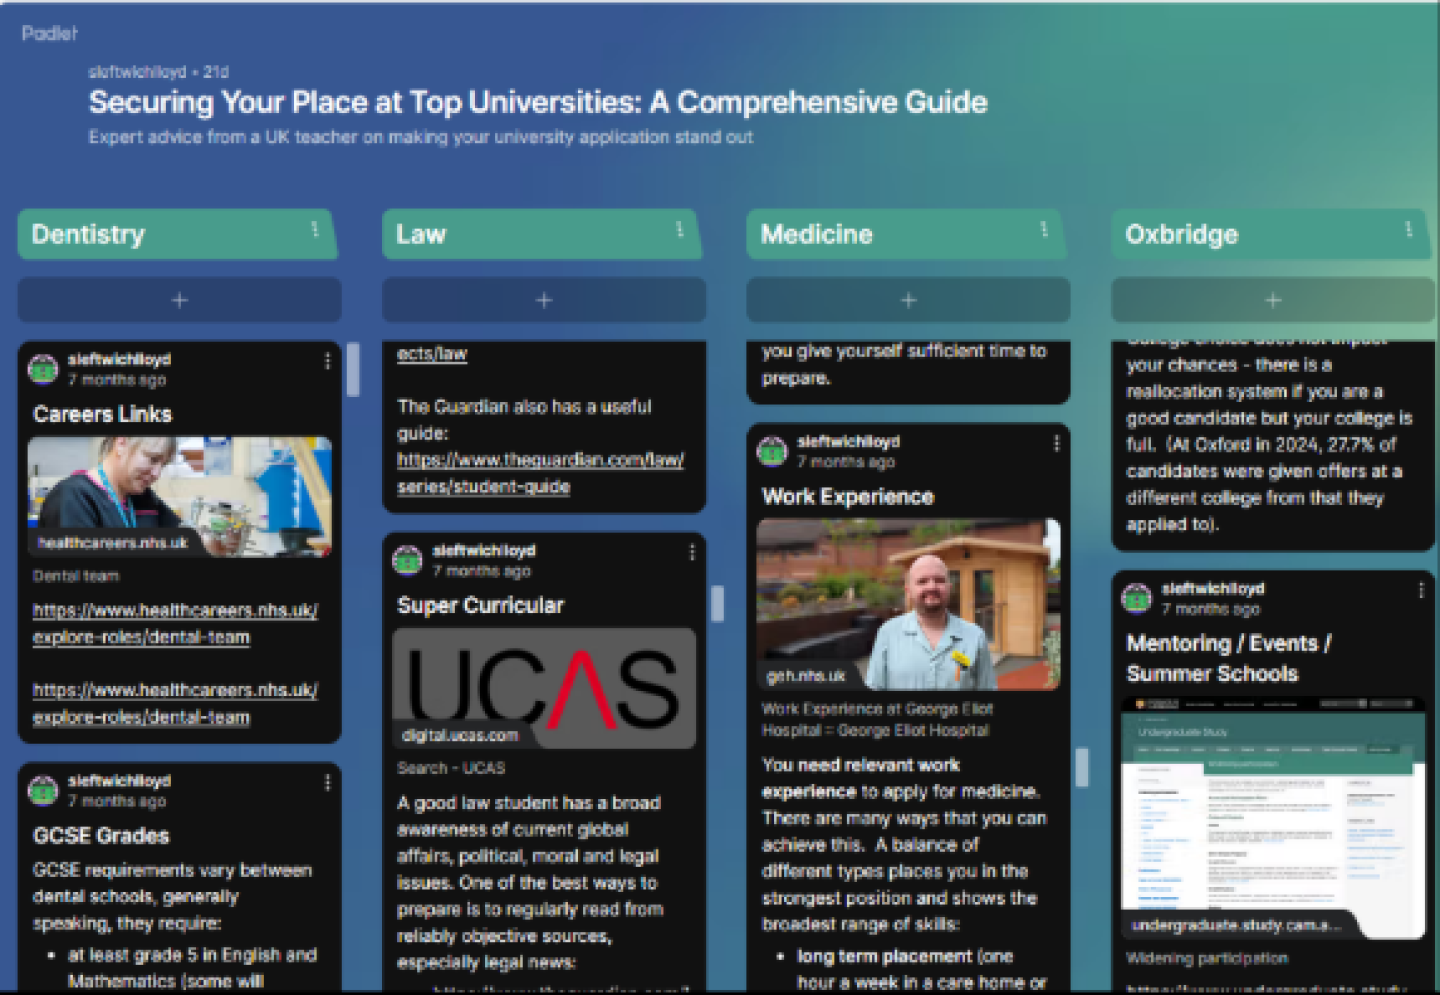Open the George Eliot Hospital photo

[x=908, y=604]
